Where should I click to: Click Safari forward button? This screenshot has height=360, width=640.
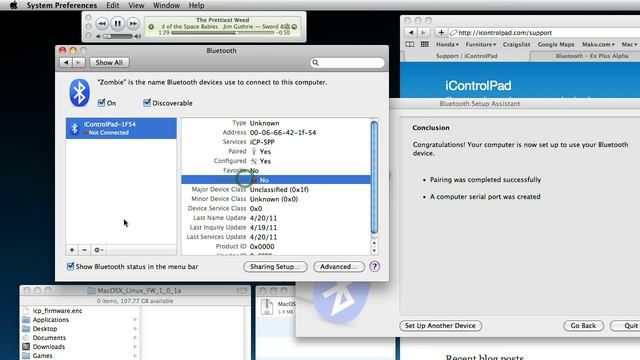[x=423, y=32]
